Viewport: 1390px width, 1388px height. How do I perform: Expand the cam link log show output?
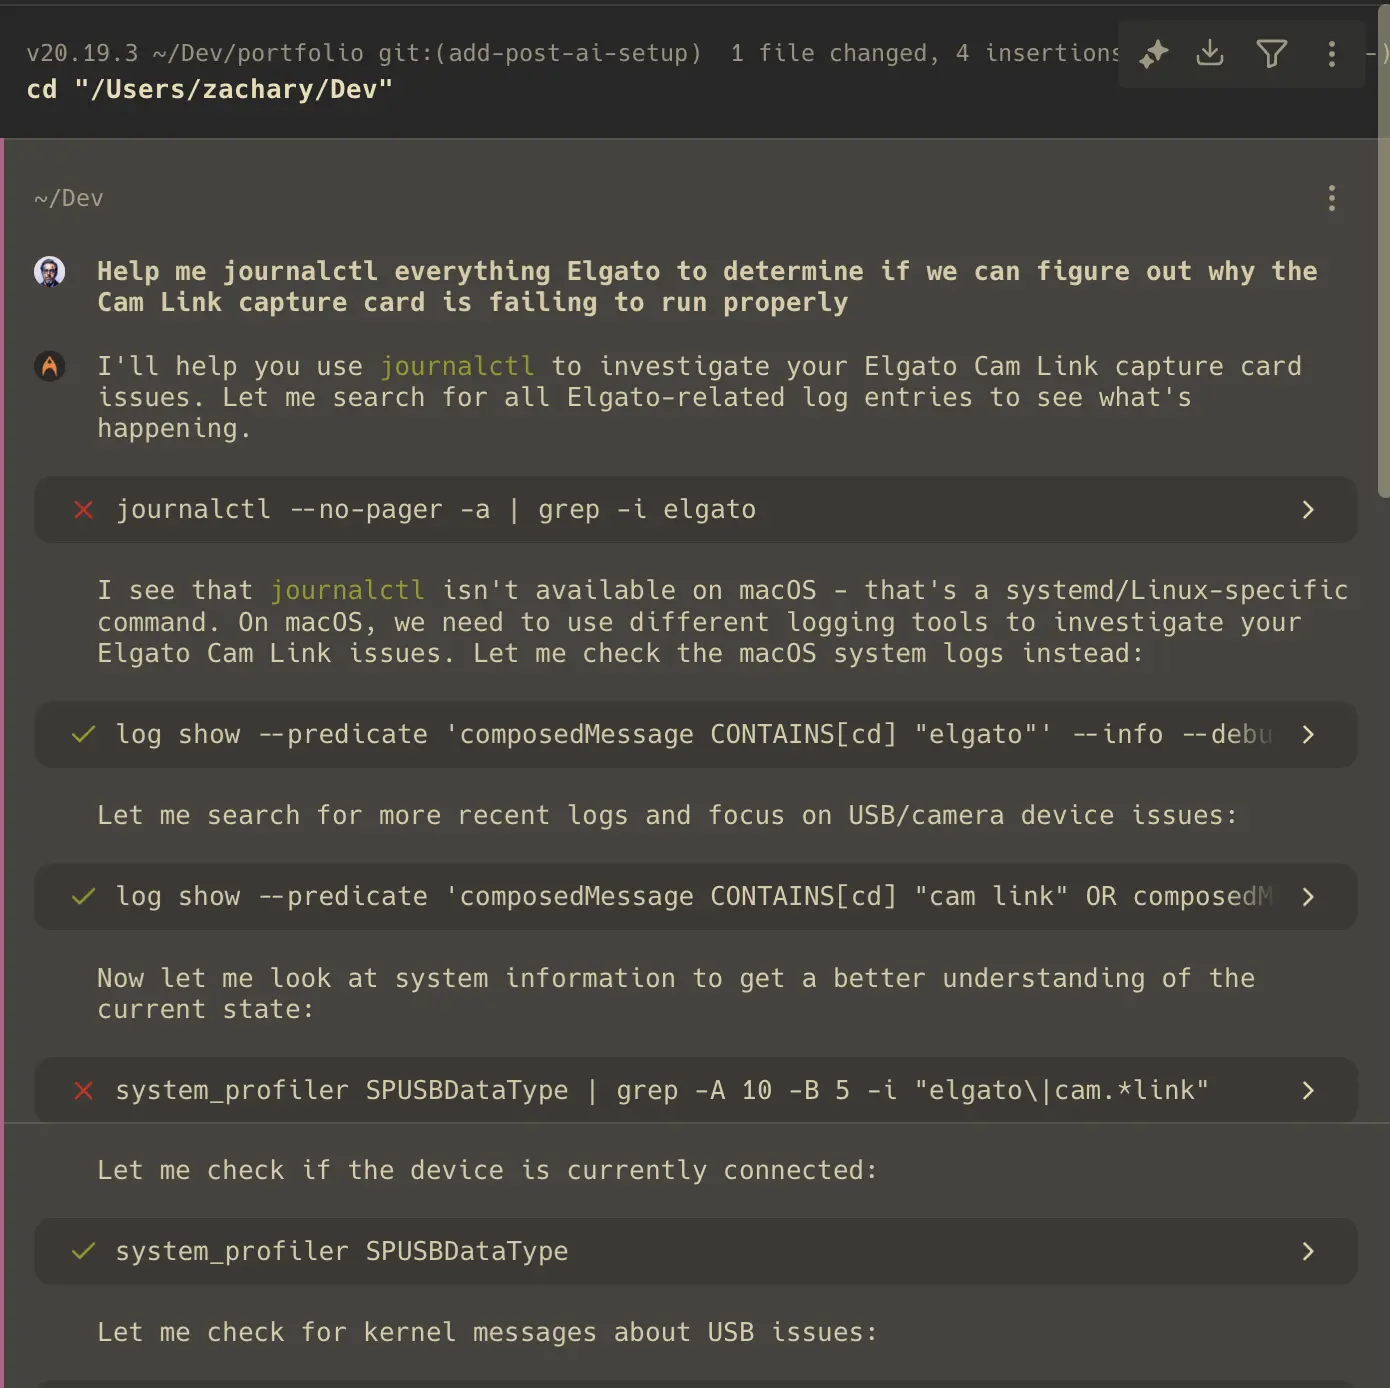(1308, 897)
